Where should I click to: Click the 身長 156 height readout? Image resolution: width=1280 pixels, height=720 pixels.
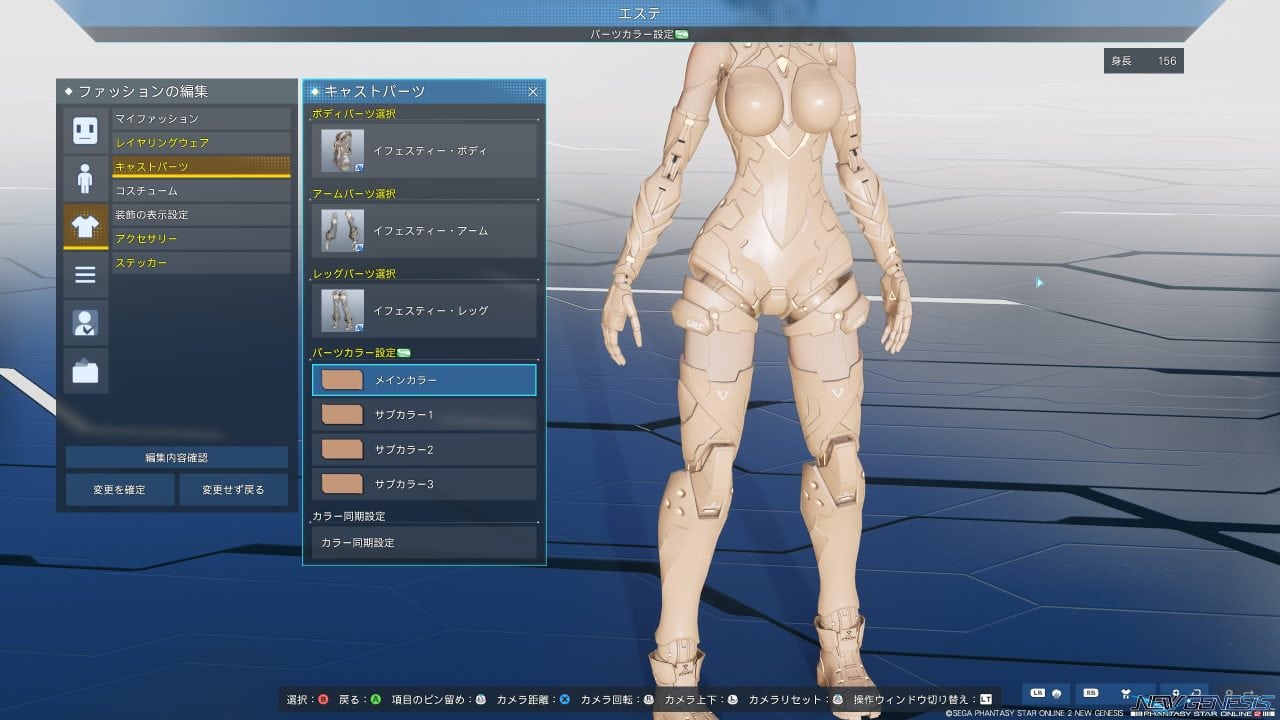1144,61
